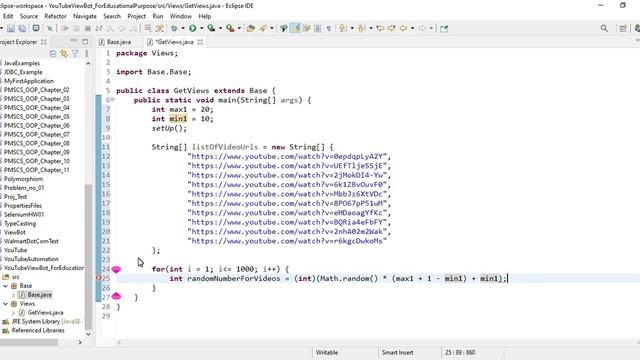Click the Back navigation arrow icon
640x360 pixels.
(x=403, y=28)
